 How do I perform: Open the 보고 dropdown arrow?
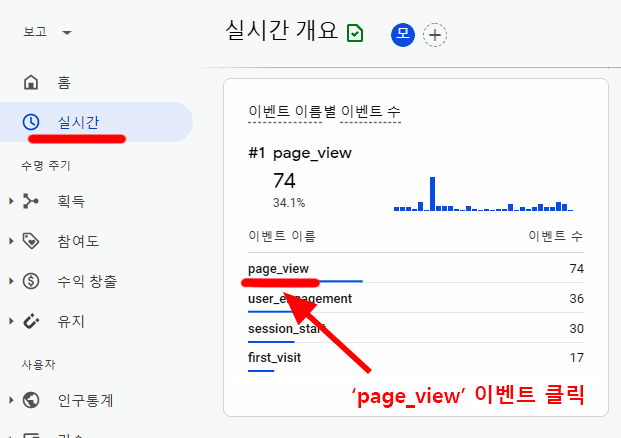click(67, 32)
